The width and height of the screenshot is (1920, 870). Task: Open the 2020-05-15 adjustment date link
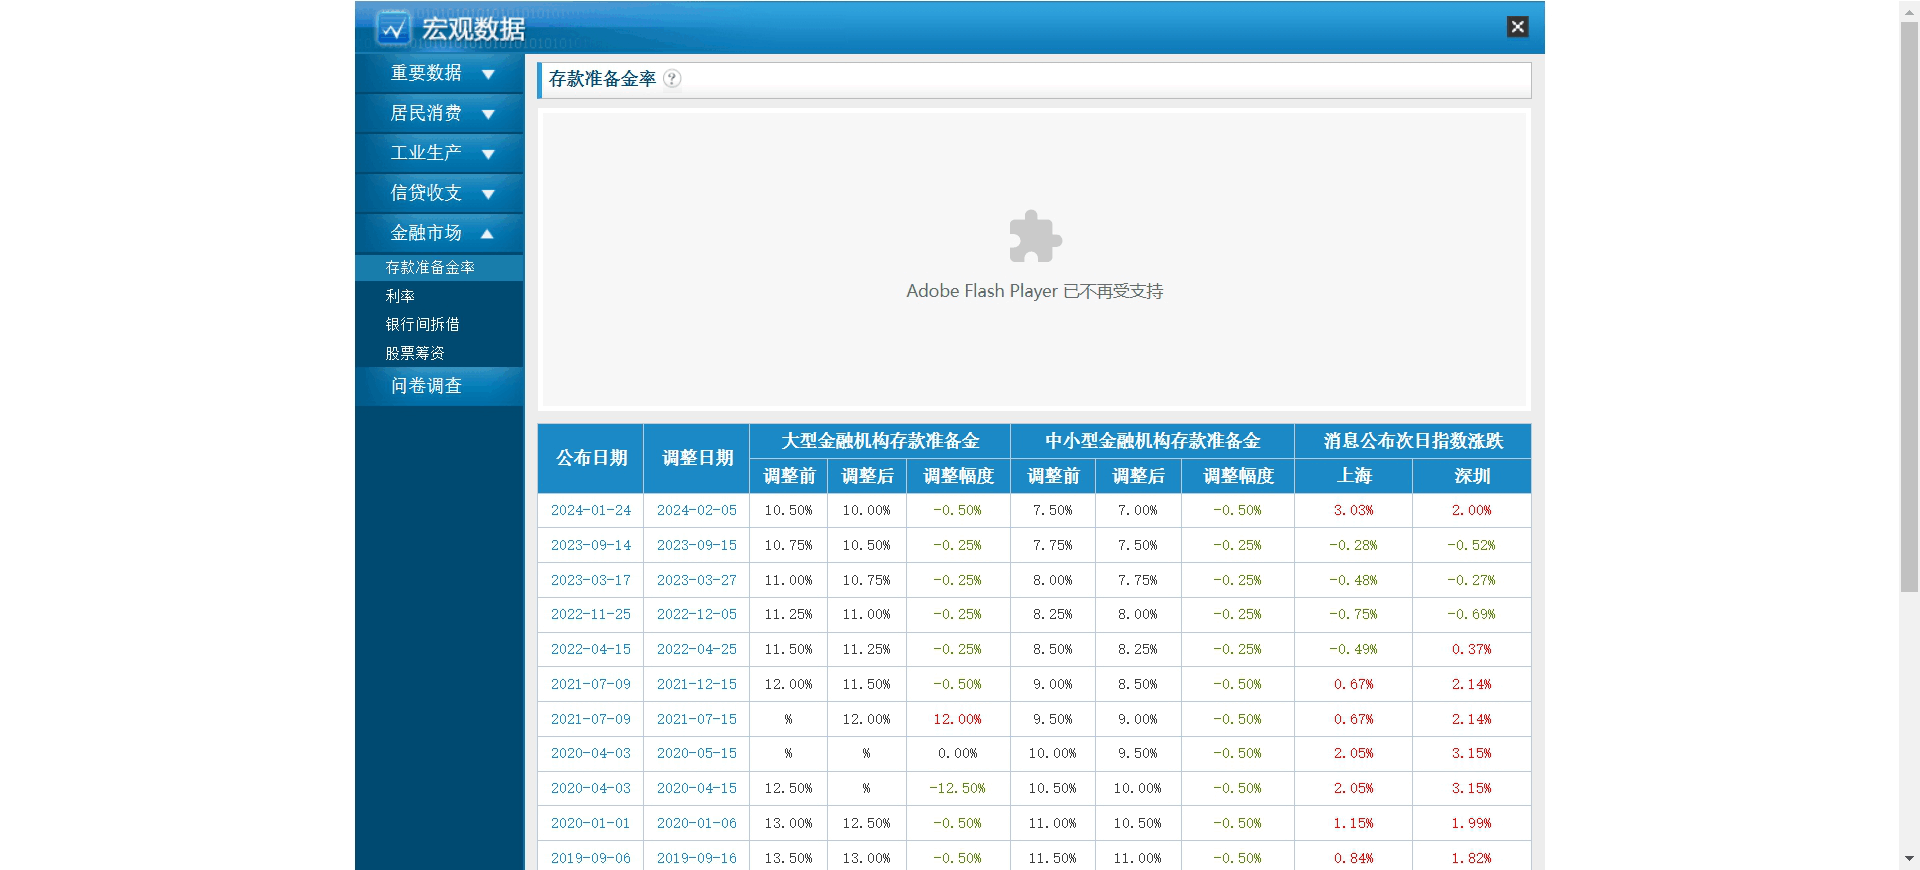(697, 753)
